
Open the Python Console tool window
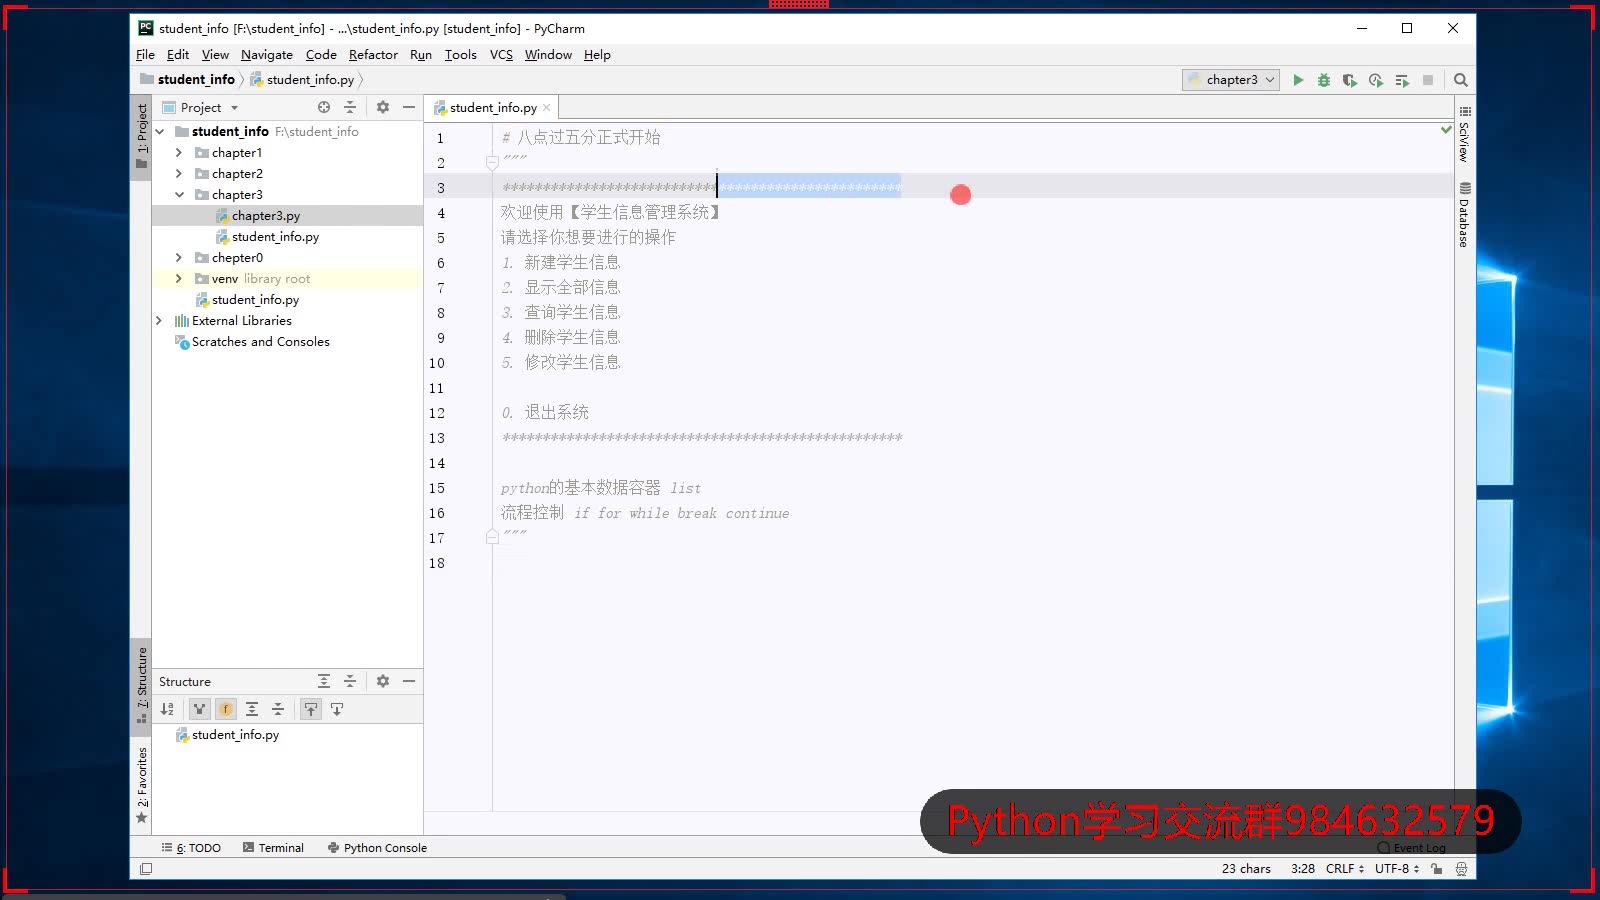click(x=377, y=848)
